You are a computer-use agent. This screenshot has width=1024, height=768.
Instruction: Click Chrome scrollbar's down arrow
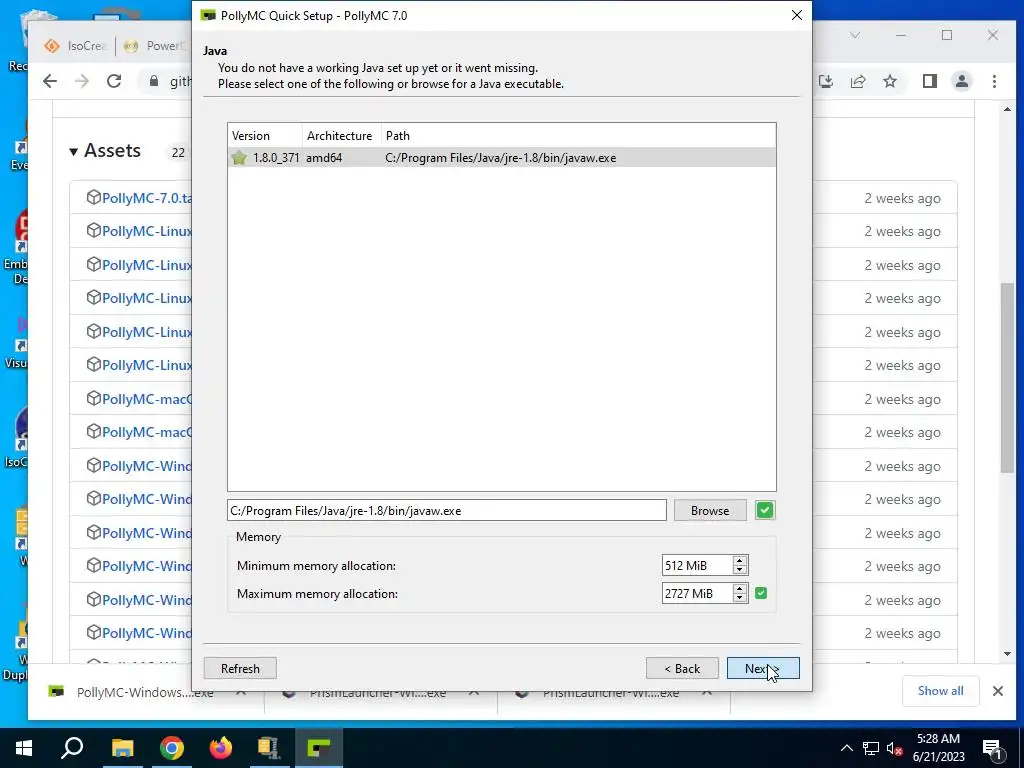coord(1007,654)
